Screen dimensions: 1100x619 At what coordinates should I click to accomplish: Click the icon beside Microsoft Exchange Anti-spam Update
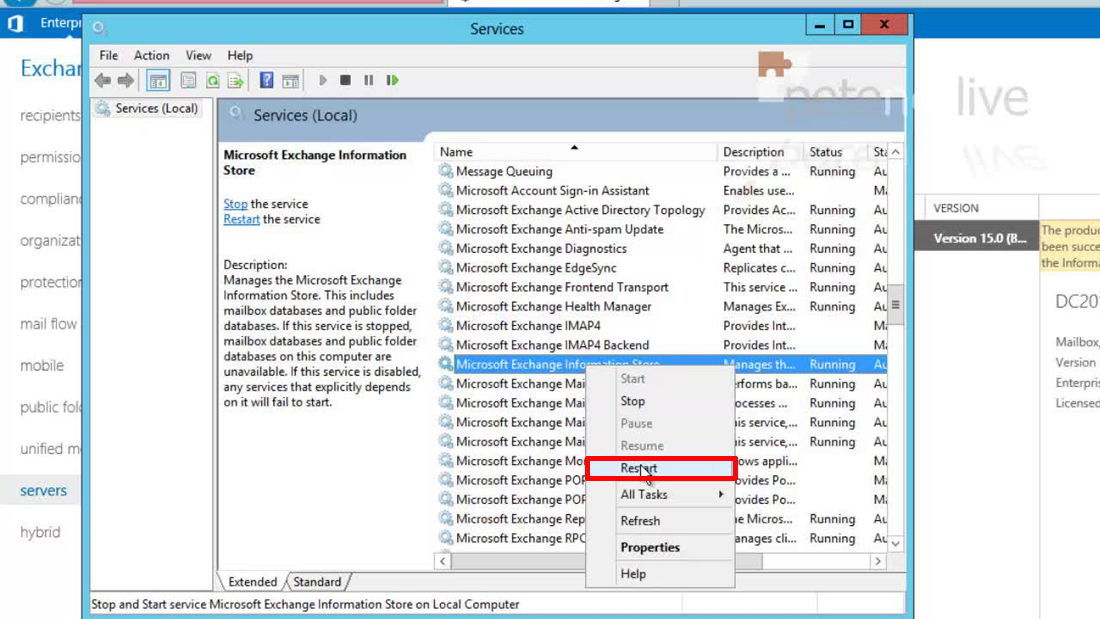pyautogui.click(x=445, y=229)
